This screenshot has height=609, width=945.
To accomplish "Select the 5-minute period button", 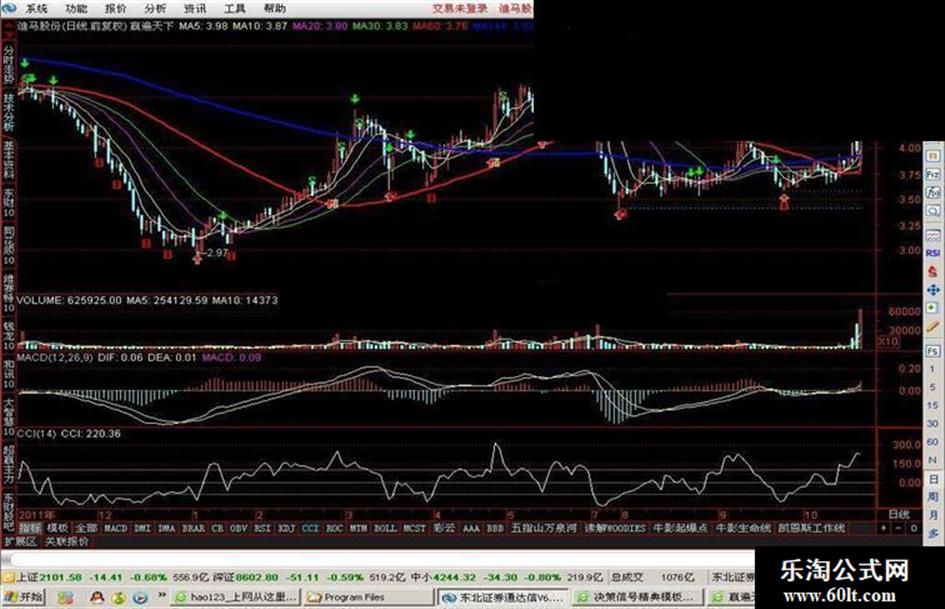I will pyautogui.click(x=933, y=387).
